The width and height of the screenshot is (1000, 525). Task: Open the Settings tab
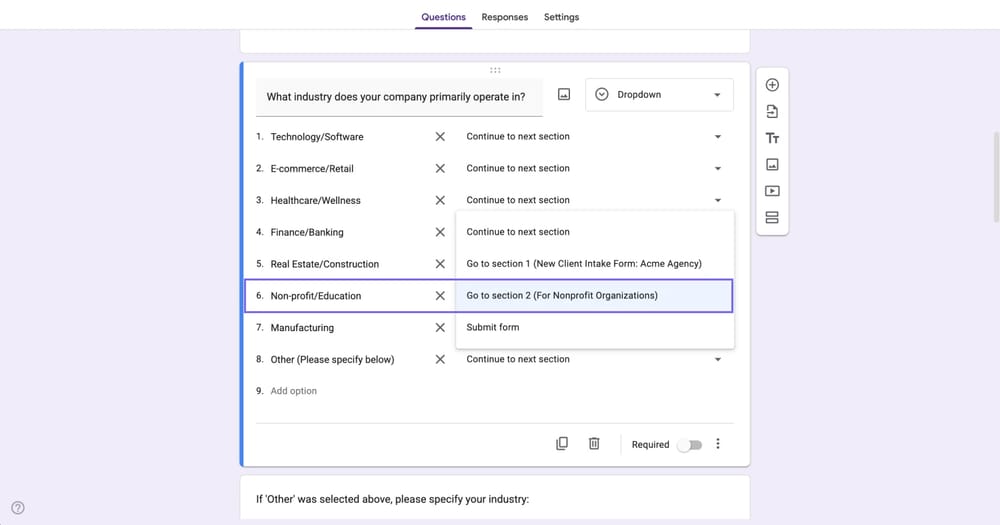tap(561, 17)
